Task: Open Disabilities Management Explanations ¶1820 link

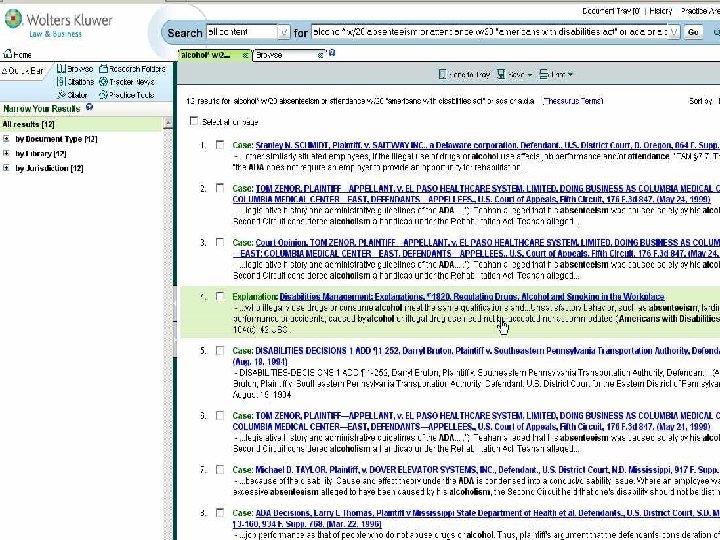Action: pyautogui.click(x=472, y=297)
